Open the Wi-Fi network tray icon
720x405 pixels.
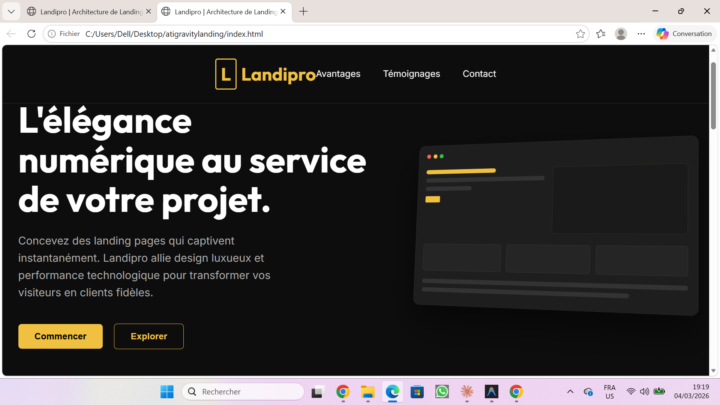[x=630, y=392]
